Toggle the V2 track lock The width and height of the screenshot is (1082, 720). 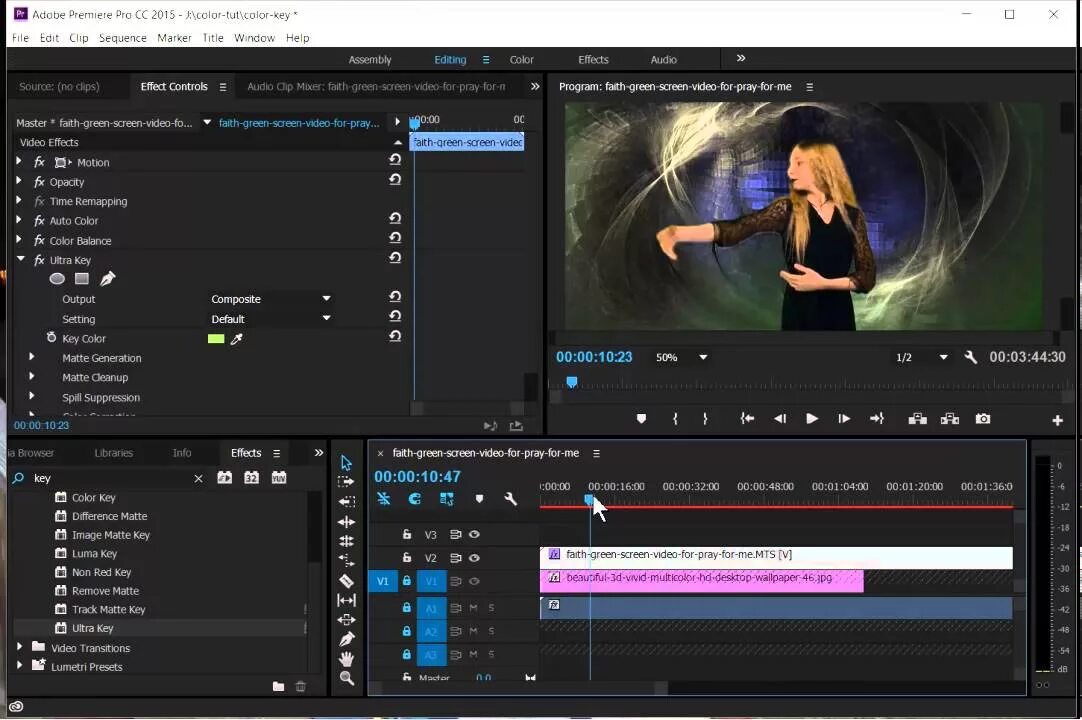(406, 558)
